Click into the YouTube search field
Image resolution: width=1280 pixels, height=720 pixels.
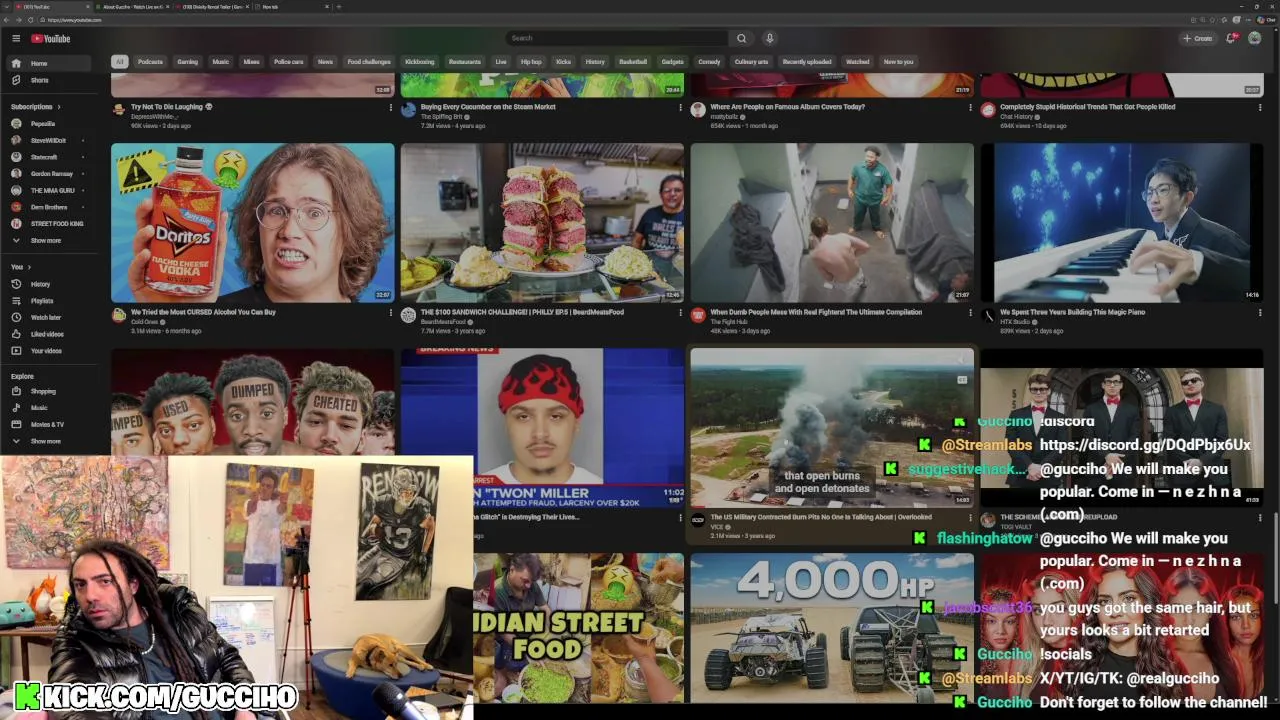(618, 38)
